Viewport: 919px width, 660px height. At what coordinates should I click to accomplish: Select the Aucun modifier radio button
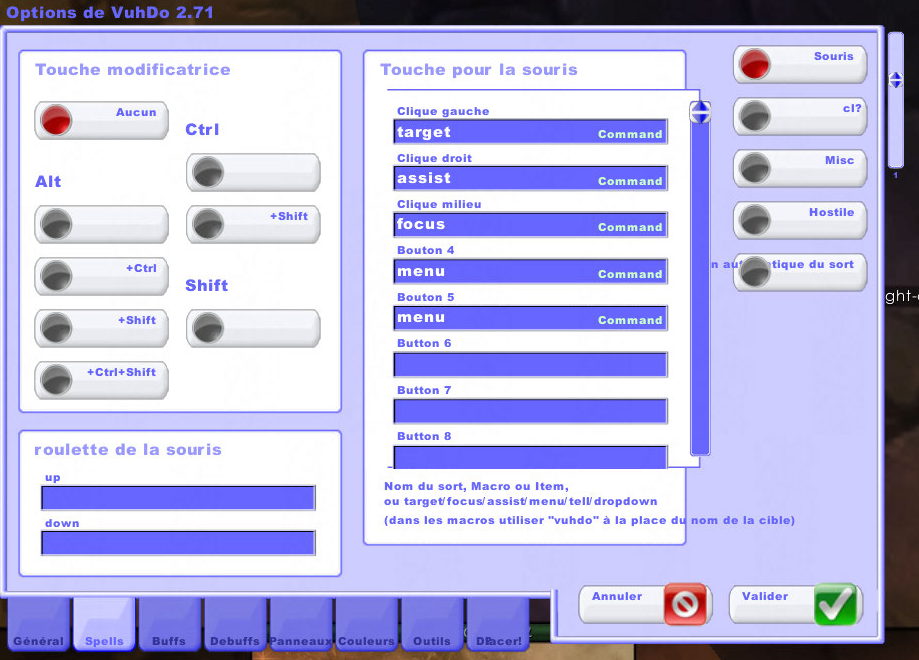101,120
